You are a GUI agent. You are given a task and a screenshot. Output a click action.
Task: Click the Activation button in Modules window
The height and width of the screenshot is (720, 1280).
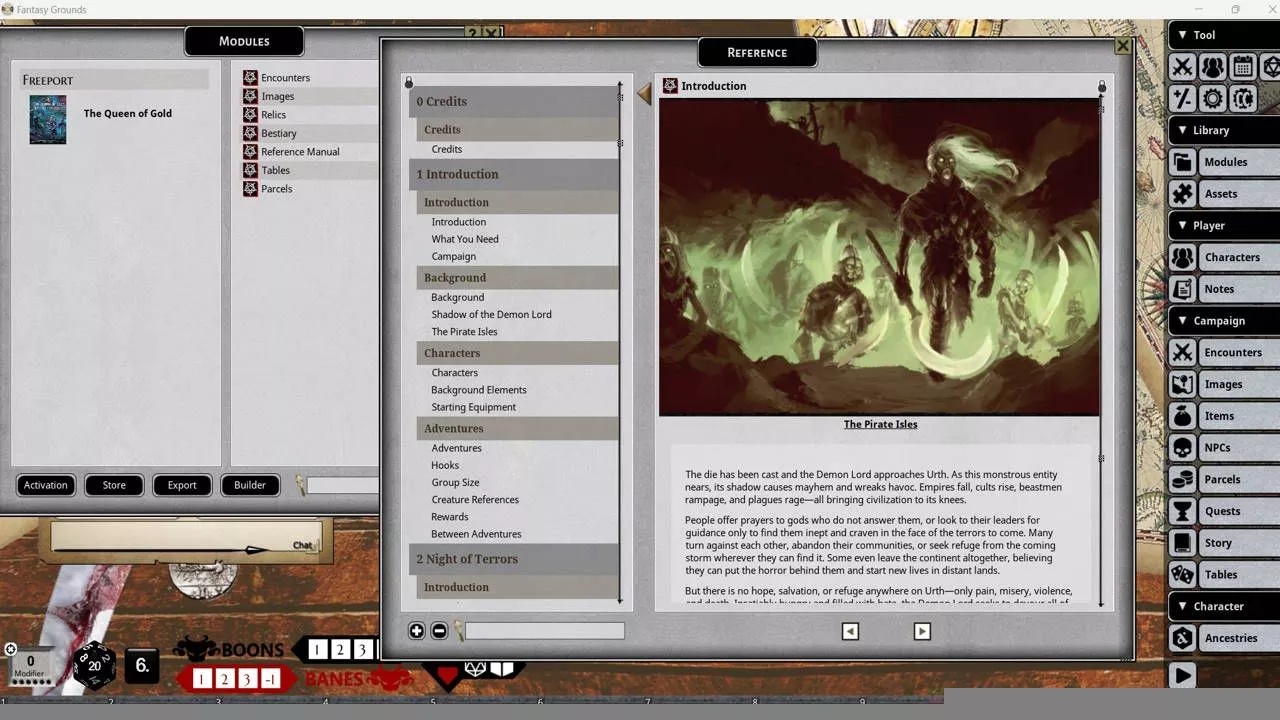coord(46,485)
